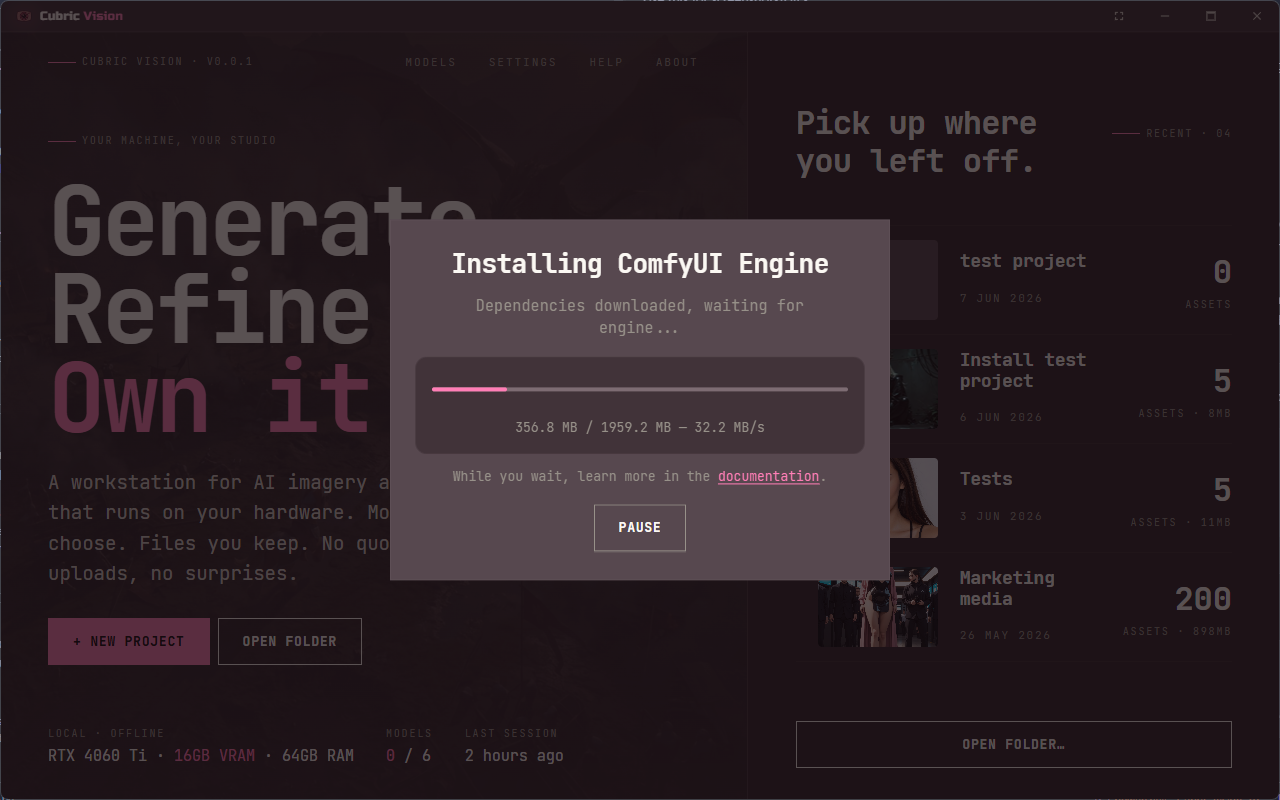Click the 'RTX 4060 Ti' hardware text
1280x800 pixels.
pos(98,756)
